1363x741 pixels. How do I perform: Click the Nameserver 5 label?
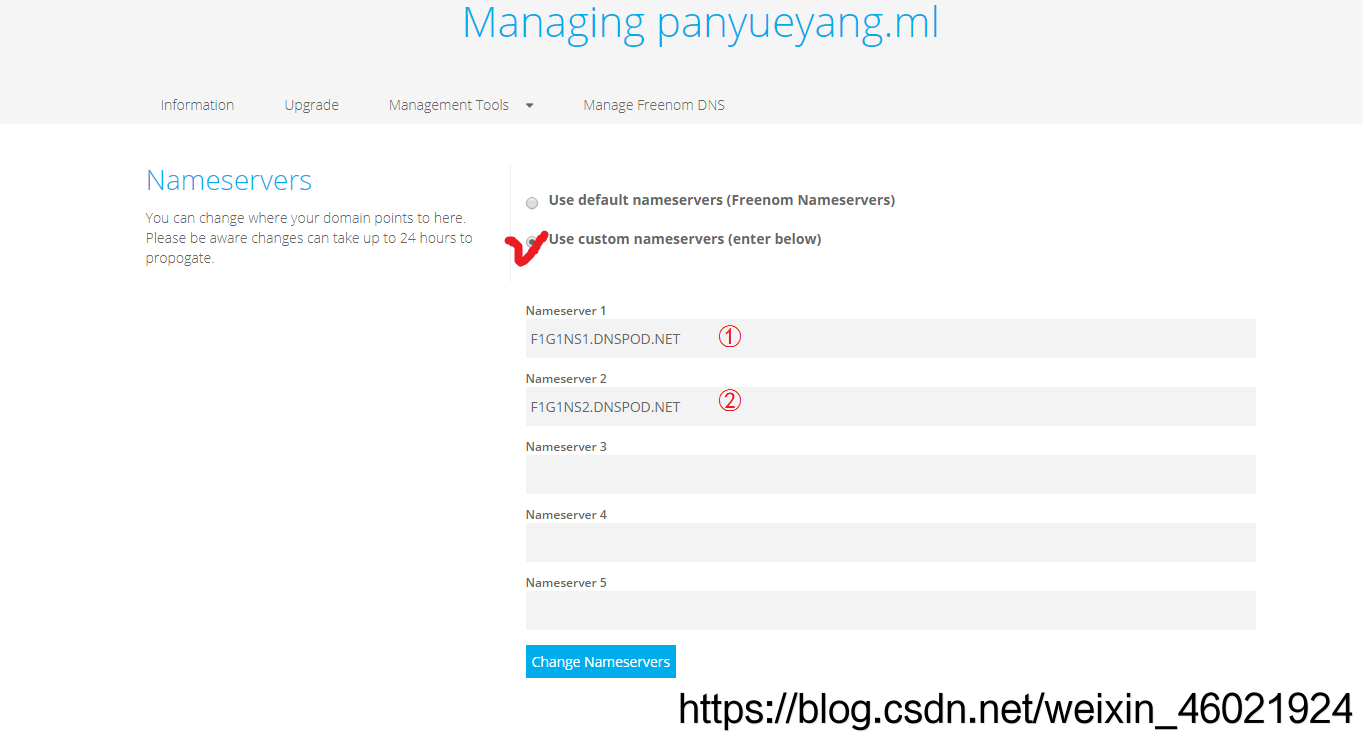click(x=566, y=583)
